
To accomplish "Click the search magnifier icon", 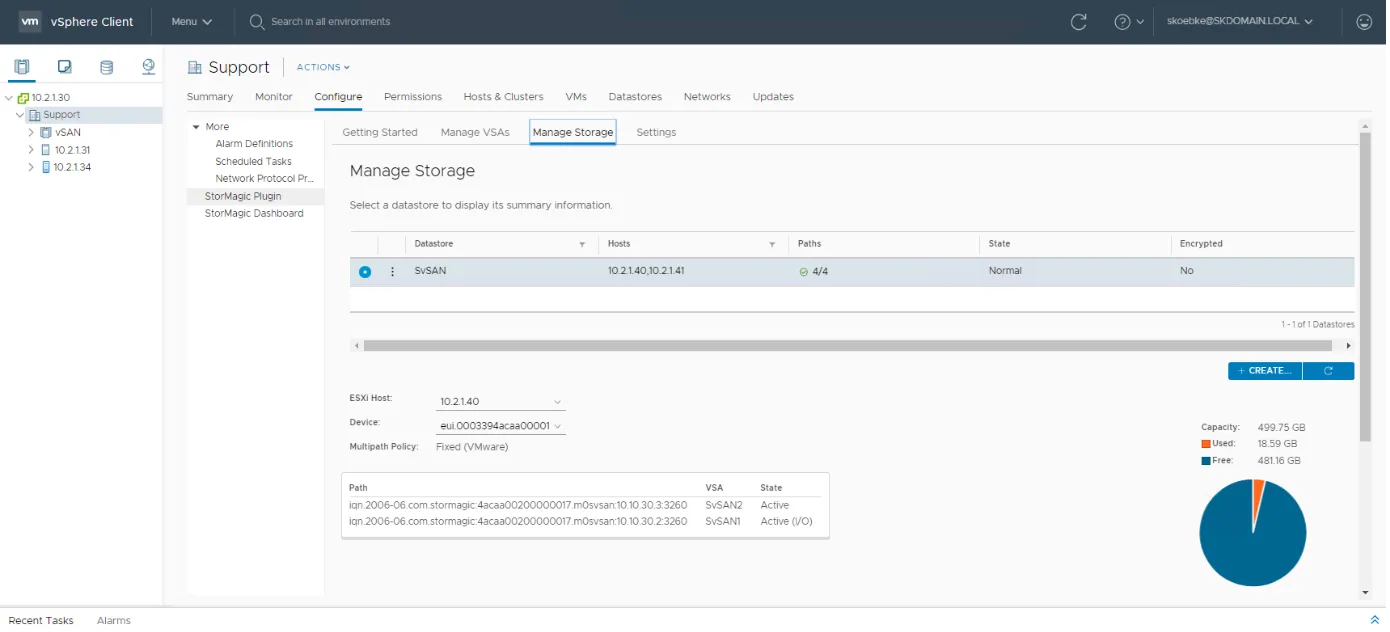I will click(257, 21).
